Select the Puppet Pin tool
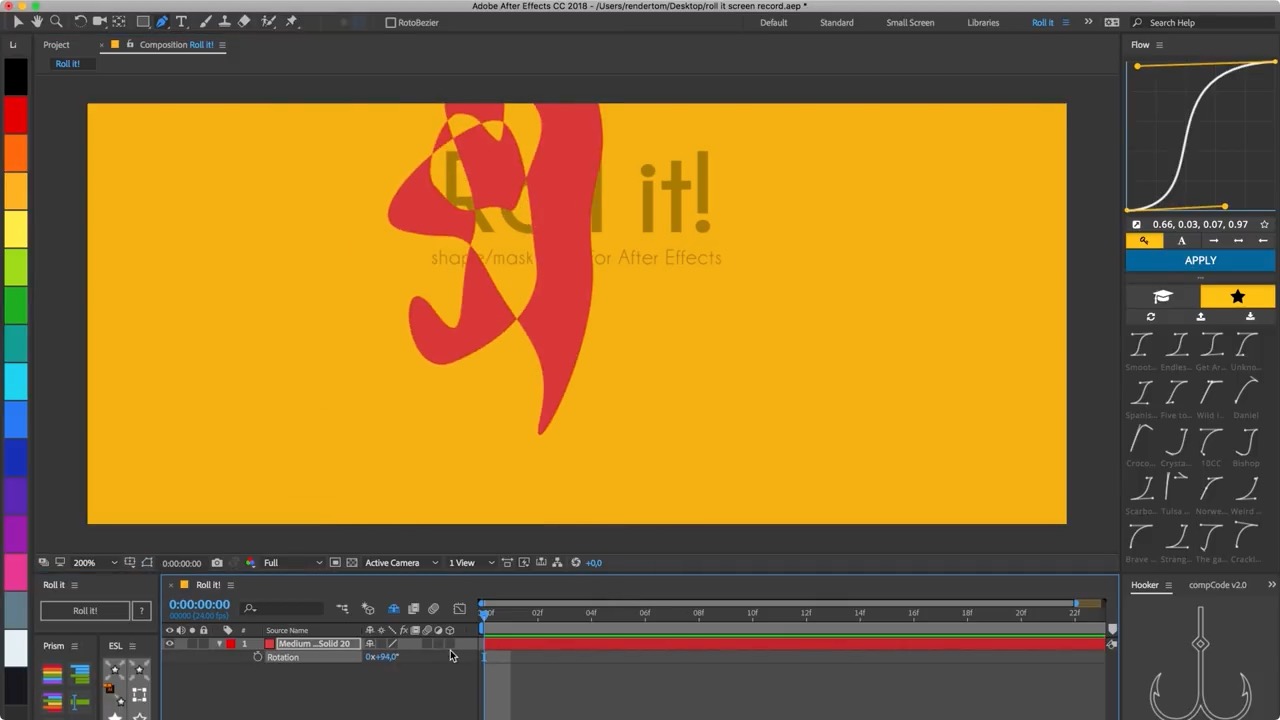The width and height of the screenshot is (1280, 720). pyautogui.click(x=291, y=22)
